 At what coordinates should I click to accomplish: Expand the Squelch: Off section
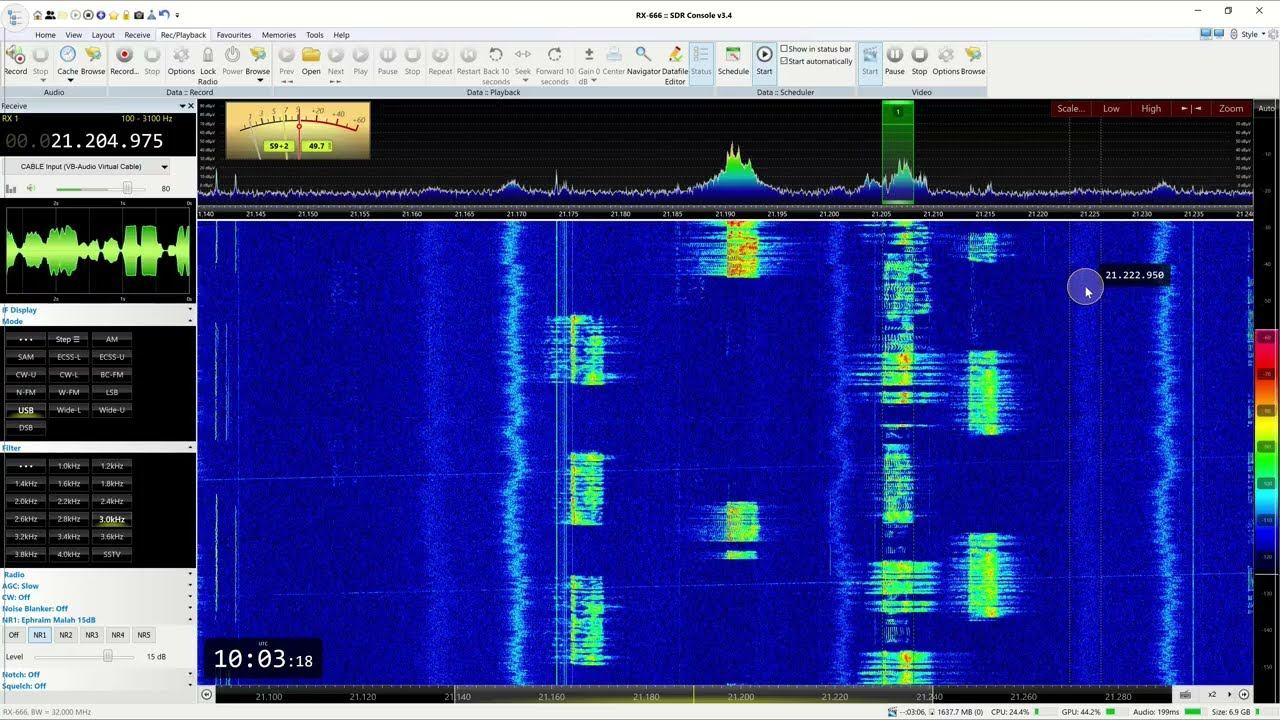coord(98,686)
